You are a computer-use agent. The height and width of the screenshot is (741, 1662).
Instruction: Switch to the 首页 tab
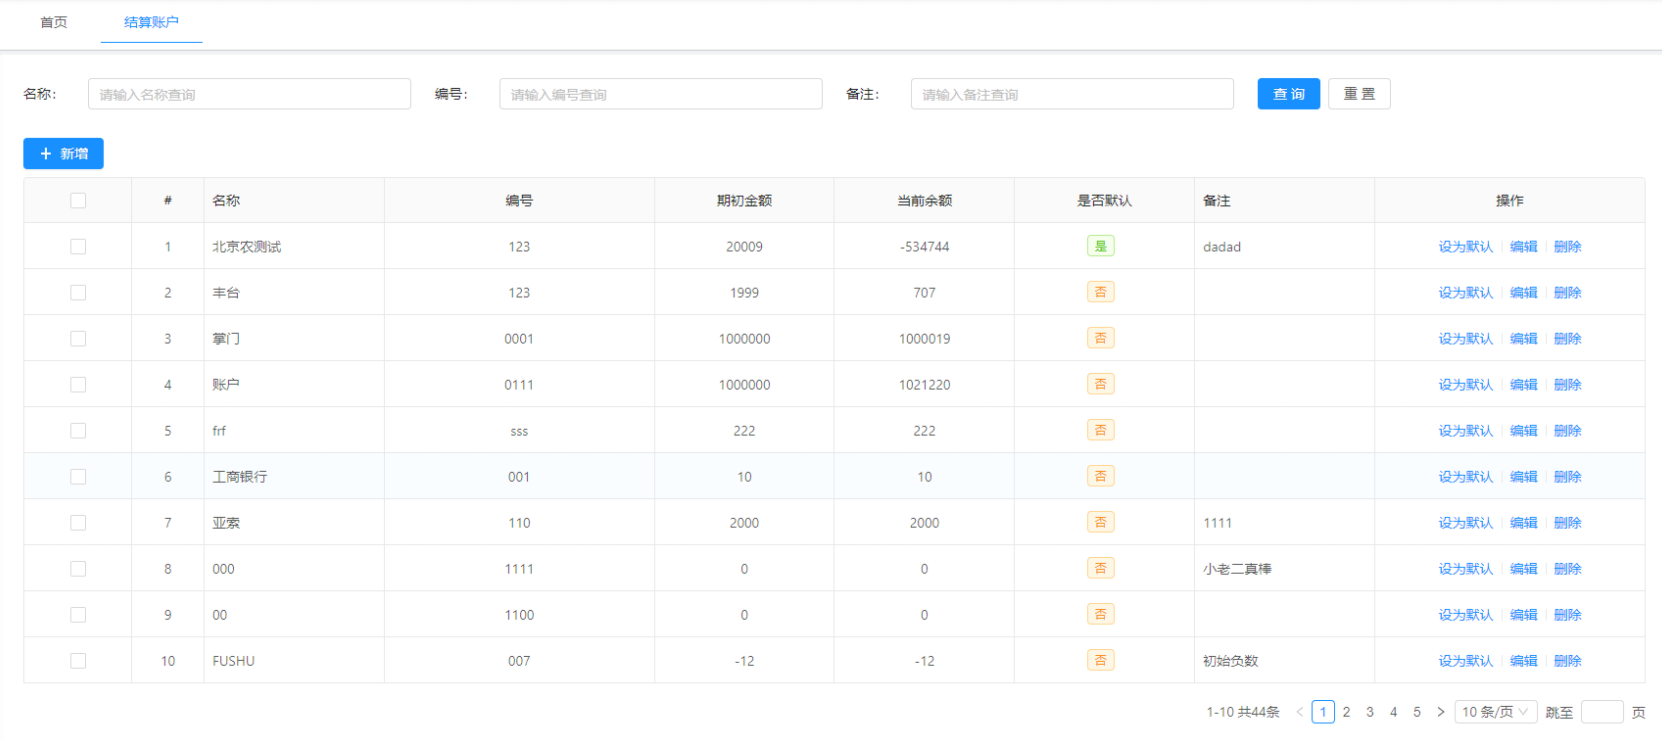(54, 22)
